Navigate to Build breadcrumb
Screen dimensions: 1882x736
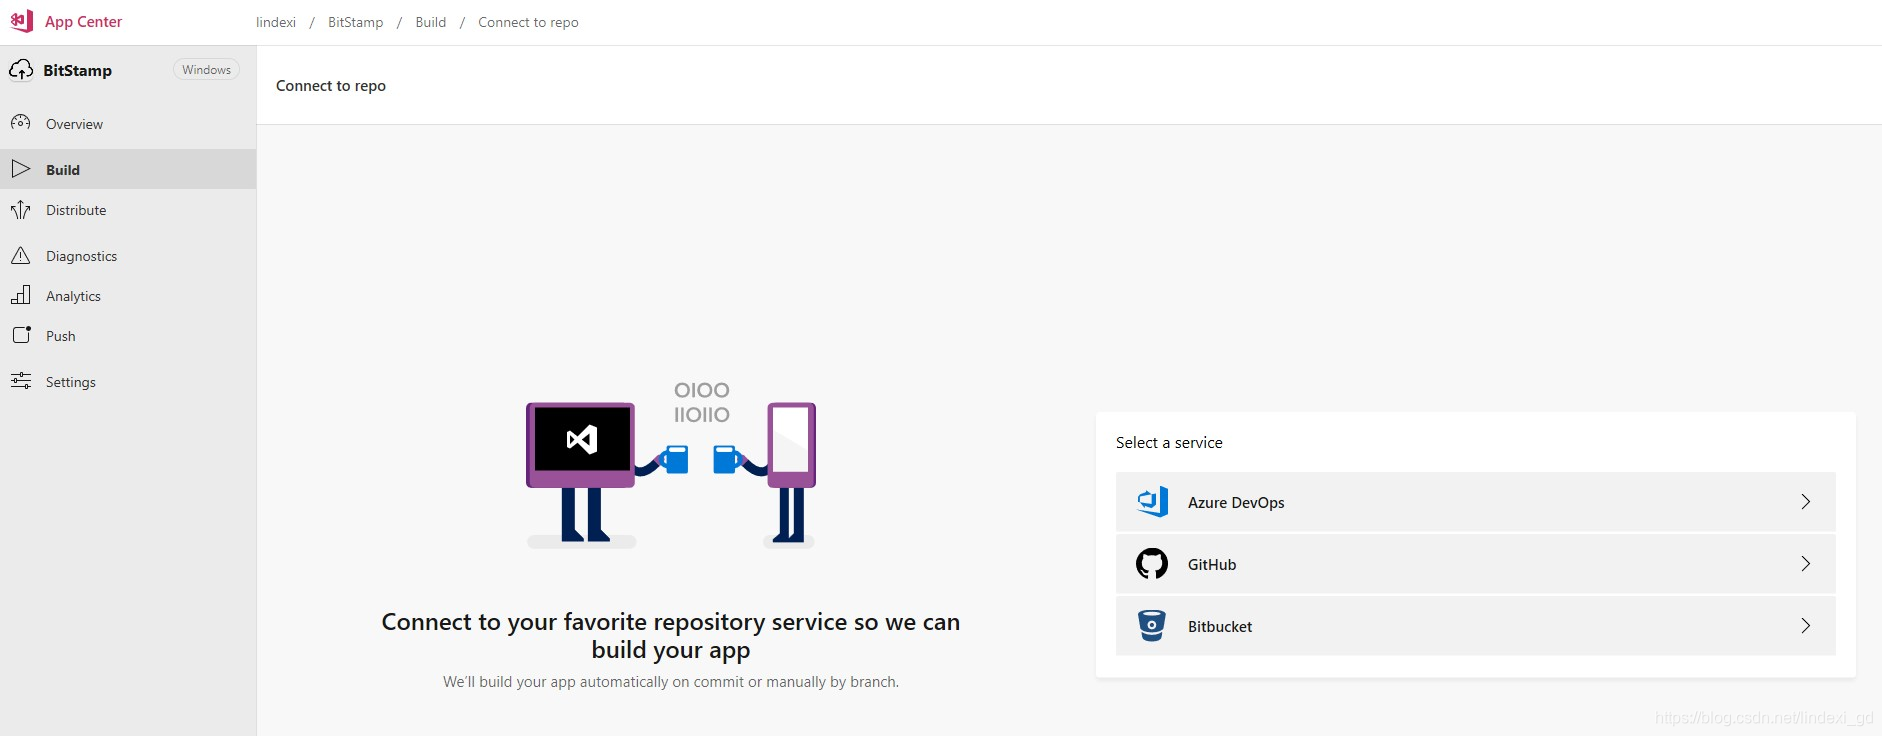(x=431, y=22)
